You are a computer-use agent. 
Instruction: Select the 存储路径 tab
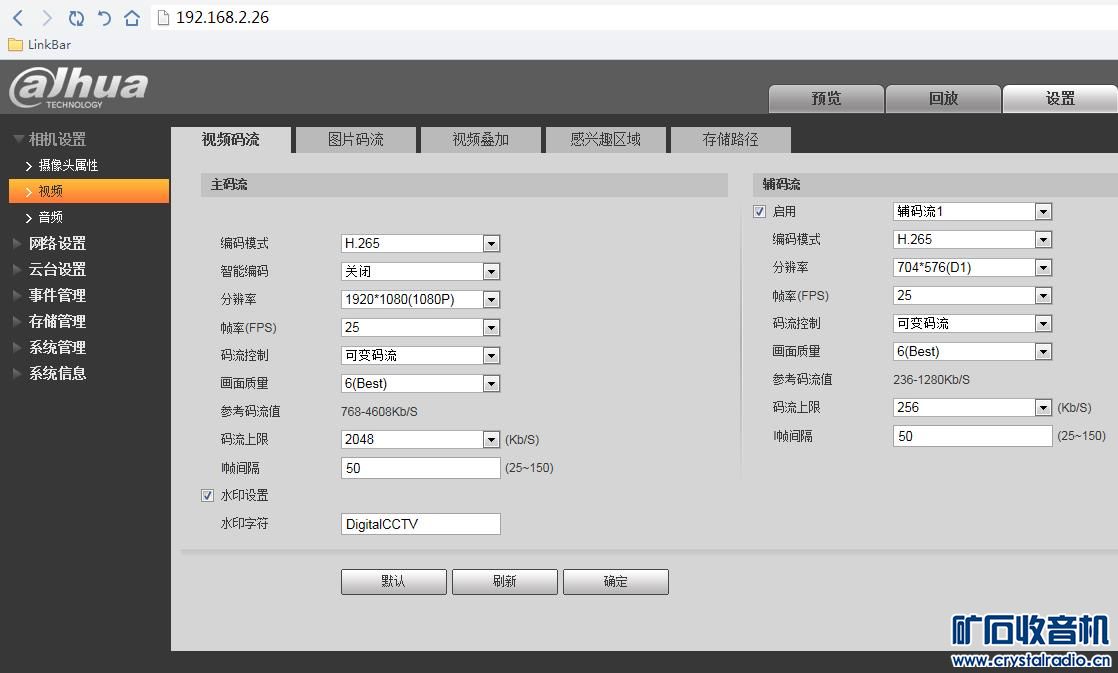click(x=730, y=140)
